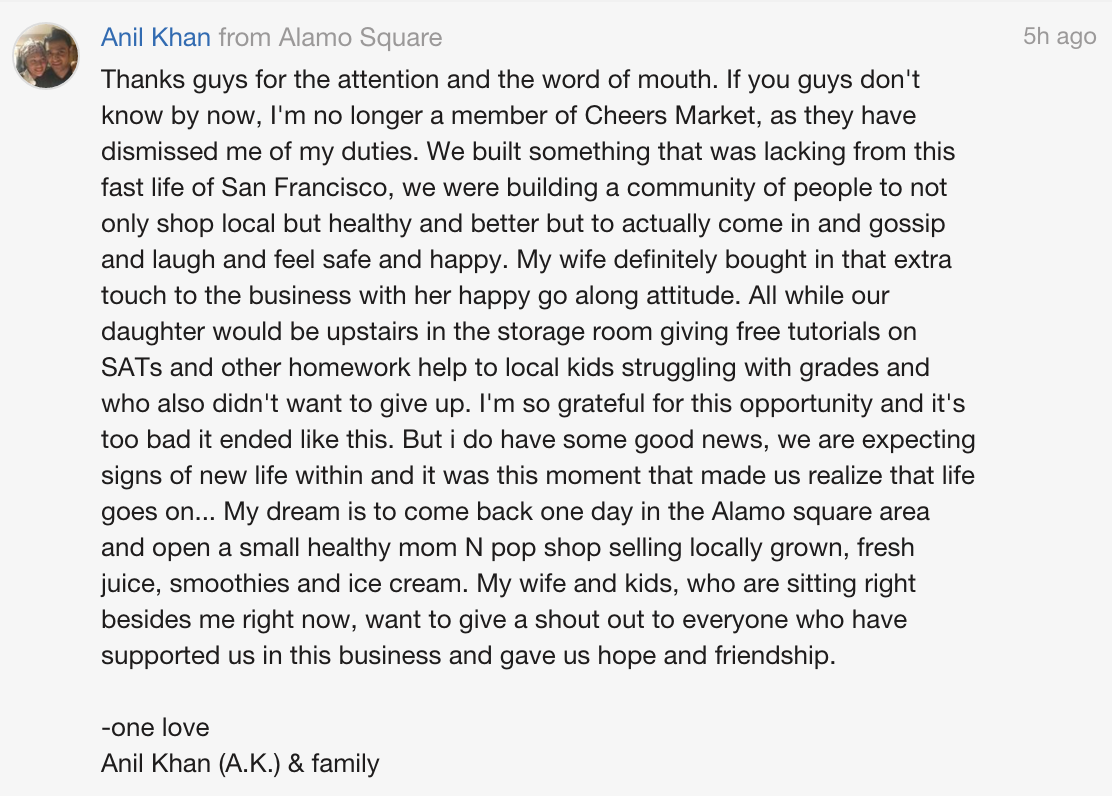Image resolution: width=1112 pixels, height=796 pixels.
Task: Click the text "goes on..." in the post
Action: coord(158,512)
